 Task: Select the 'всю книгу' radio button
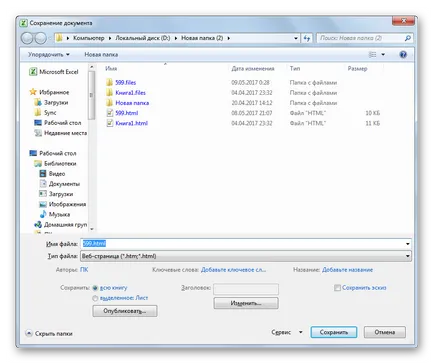95,288
